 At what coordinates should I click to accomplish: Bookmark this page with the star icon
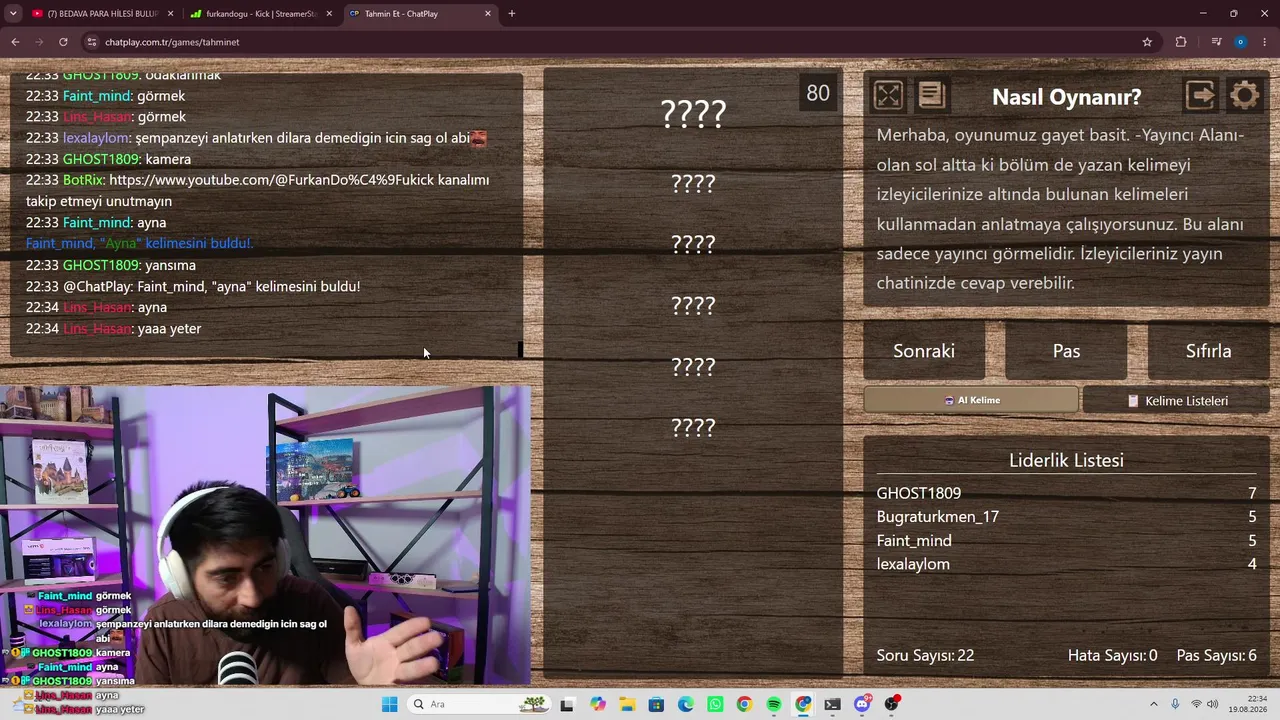click(1147, 42)
